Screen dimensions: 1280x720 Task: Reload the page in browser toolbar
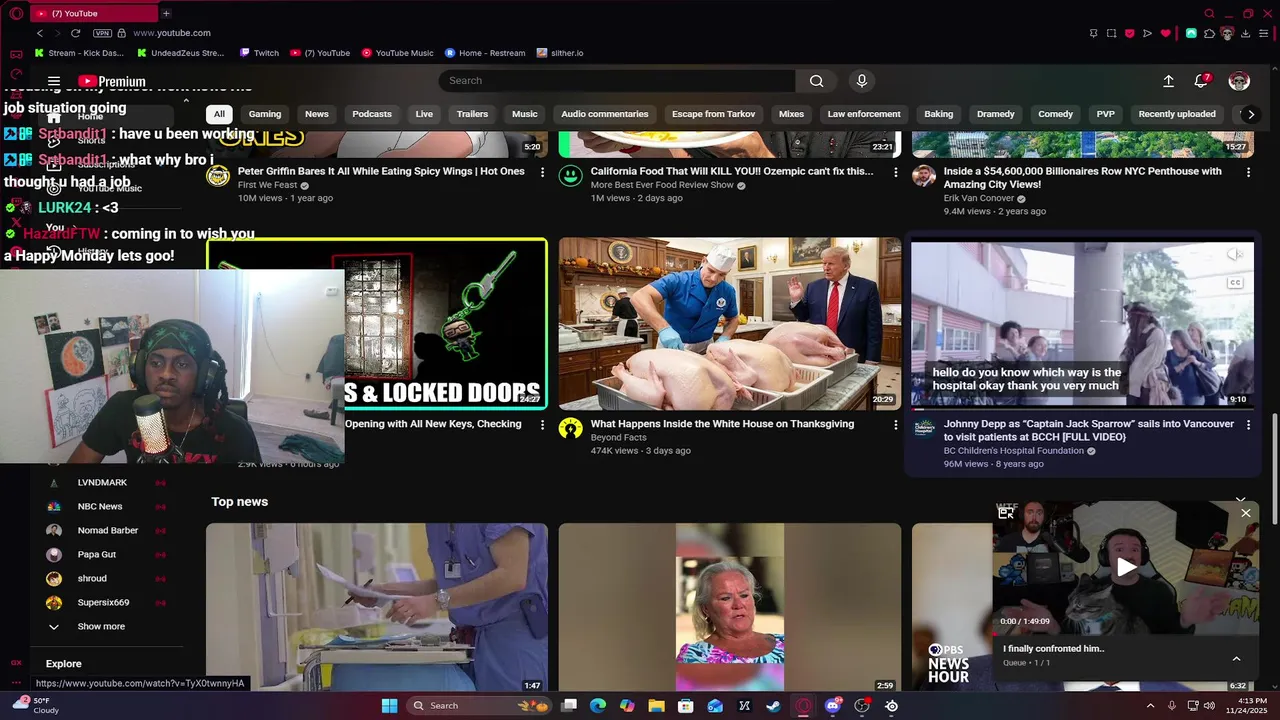(75, 33)
